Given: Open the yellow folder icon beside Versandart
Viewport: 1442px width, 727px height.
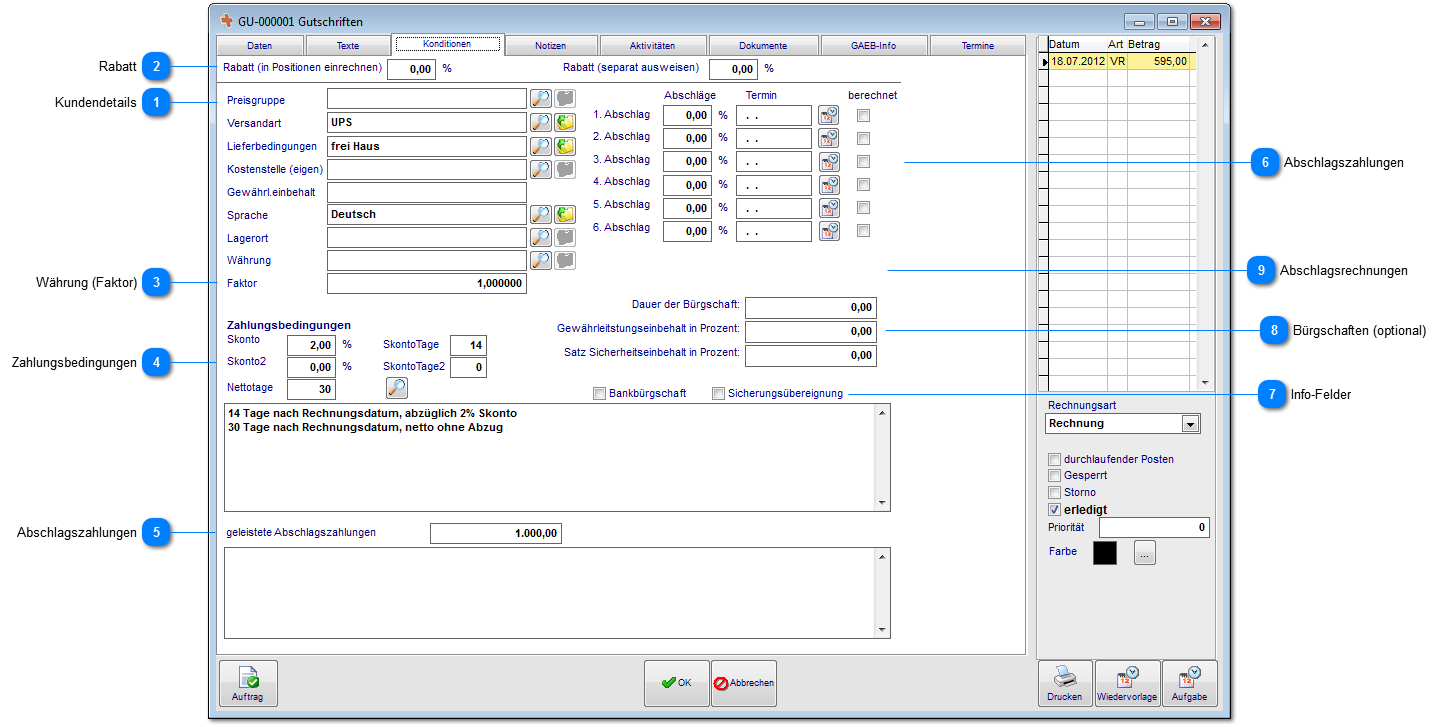Looking at the screenshot, I should (x=566, y=122).
